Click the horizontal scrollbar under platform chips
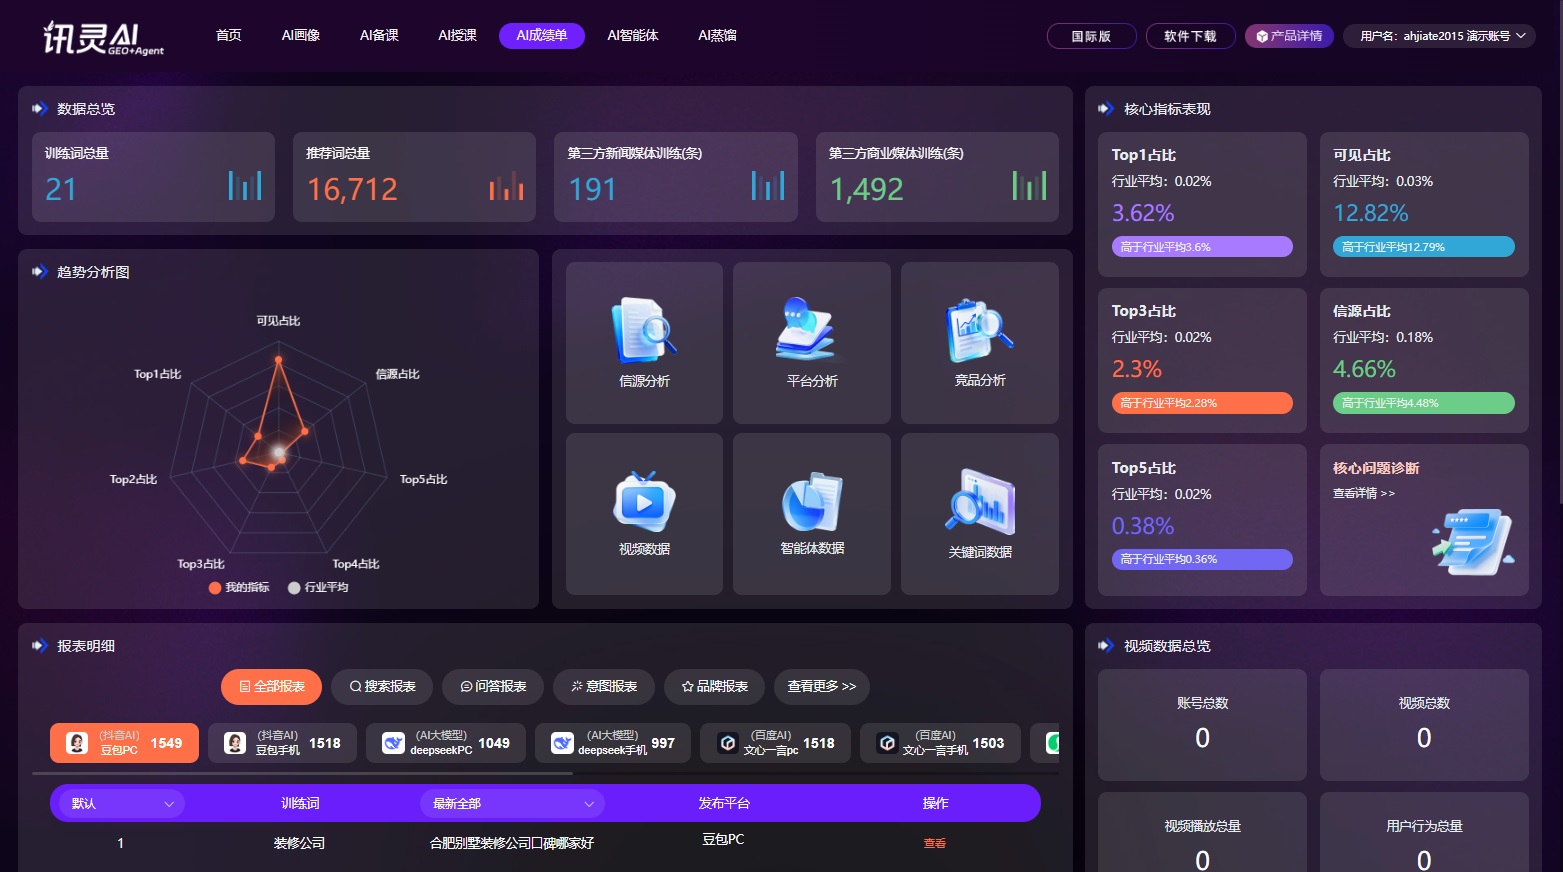Viewport: 1563px width, 872px height. coord(302,773)
